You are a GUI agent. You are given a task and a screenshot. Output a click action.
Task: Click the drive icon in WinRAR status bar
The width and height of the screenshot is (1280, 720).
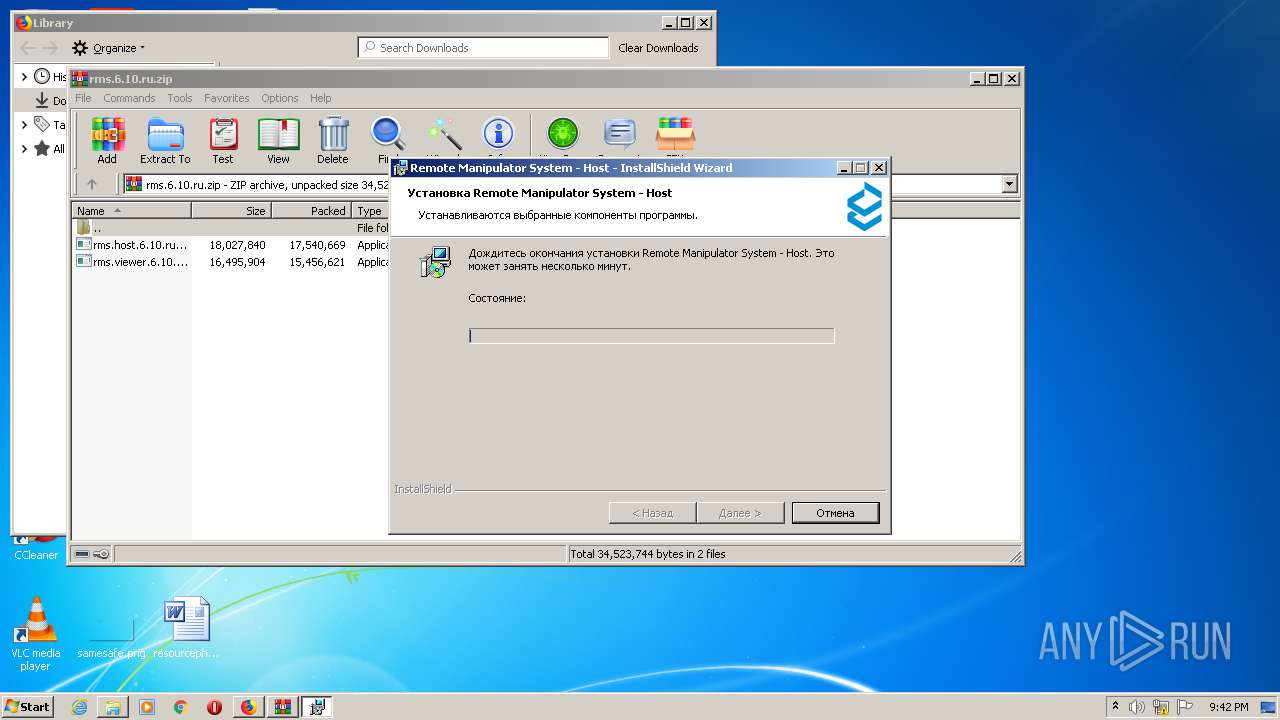tap(83, 554)
